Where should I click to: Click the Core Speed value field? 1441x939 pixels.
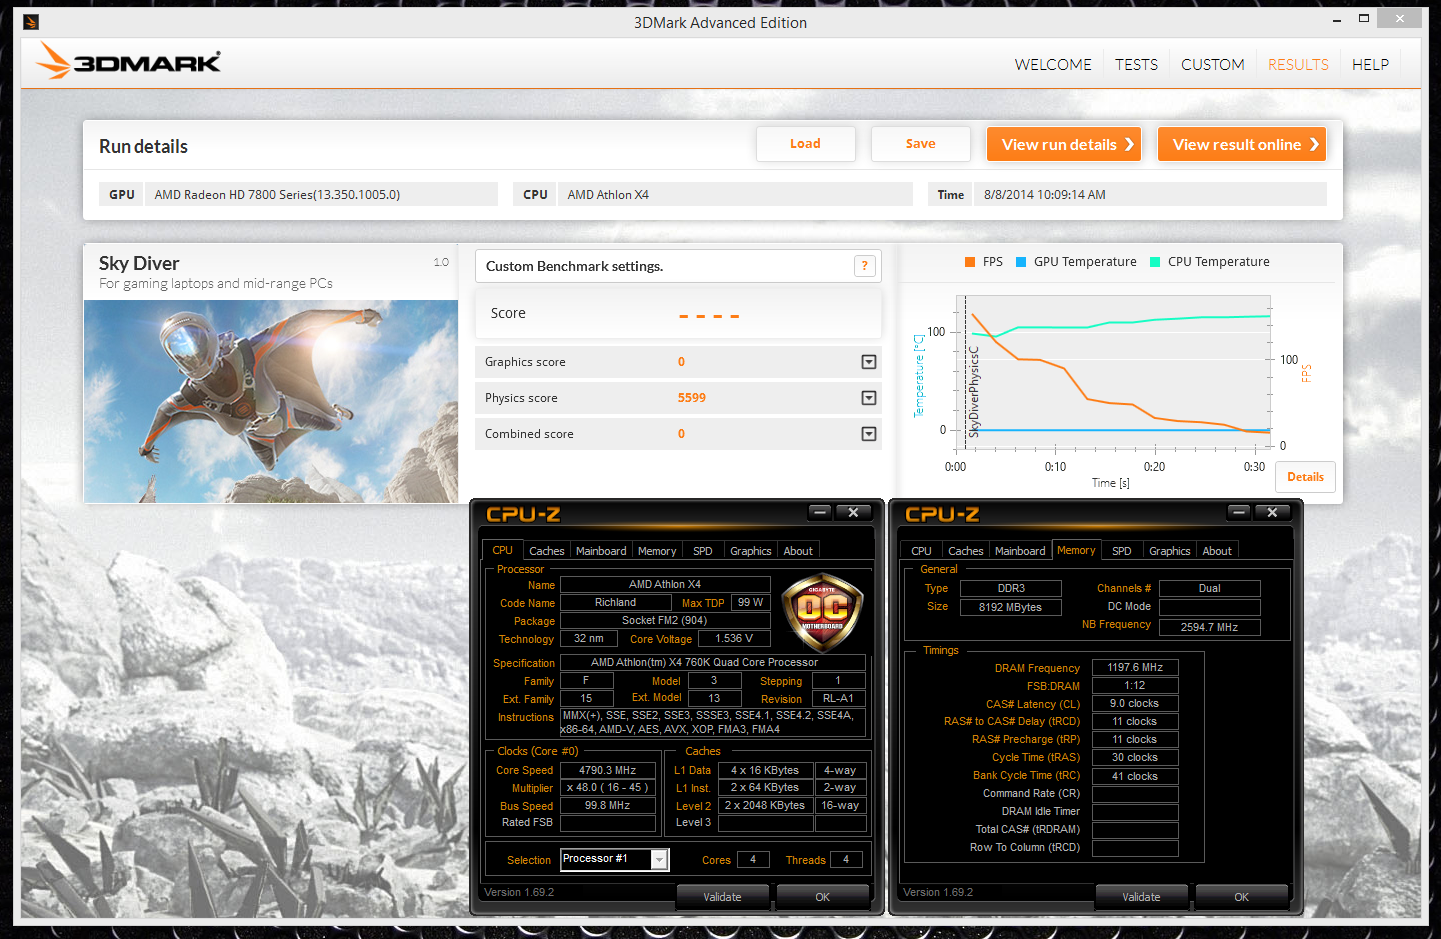point(608,770)
